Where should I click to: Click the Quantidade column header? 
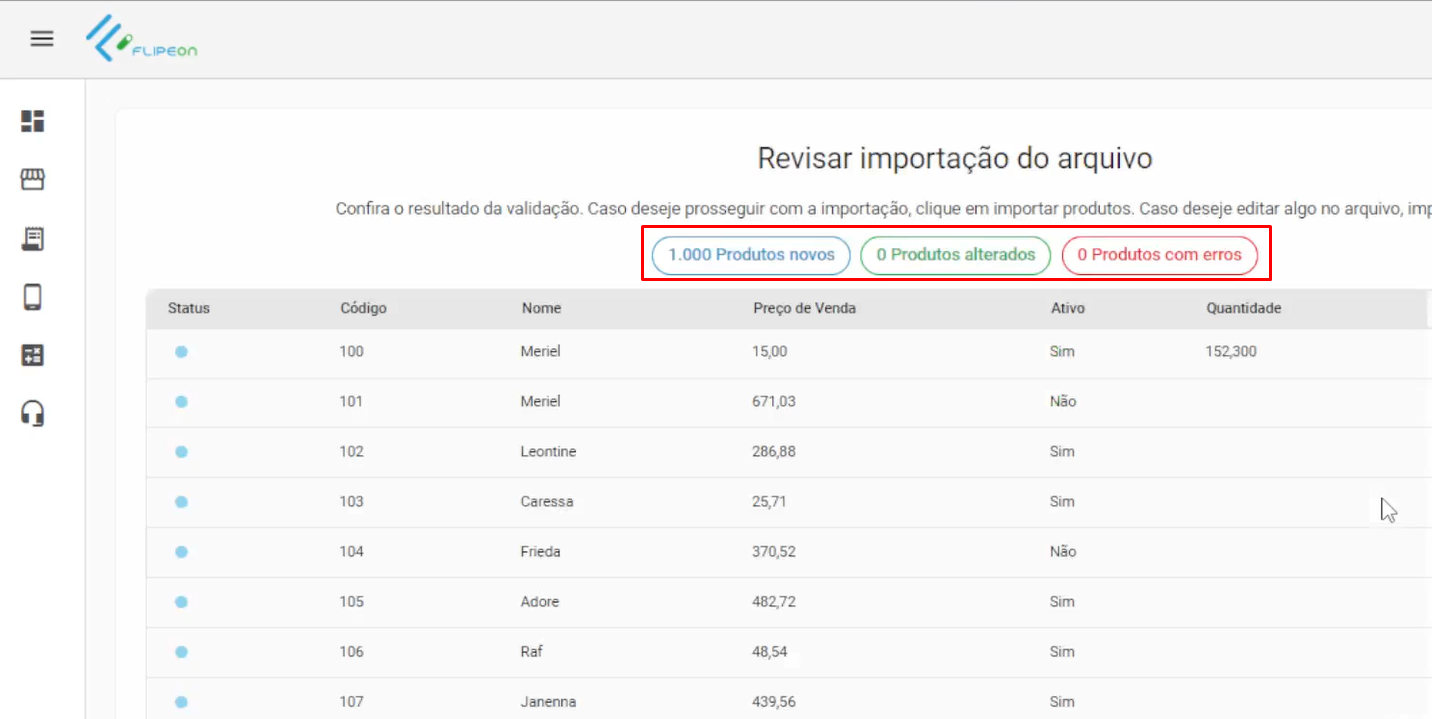tap(1243, 308)
